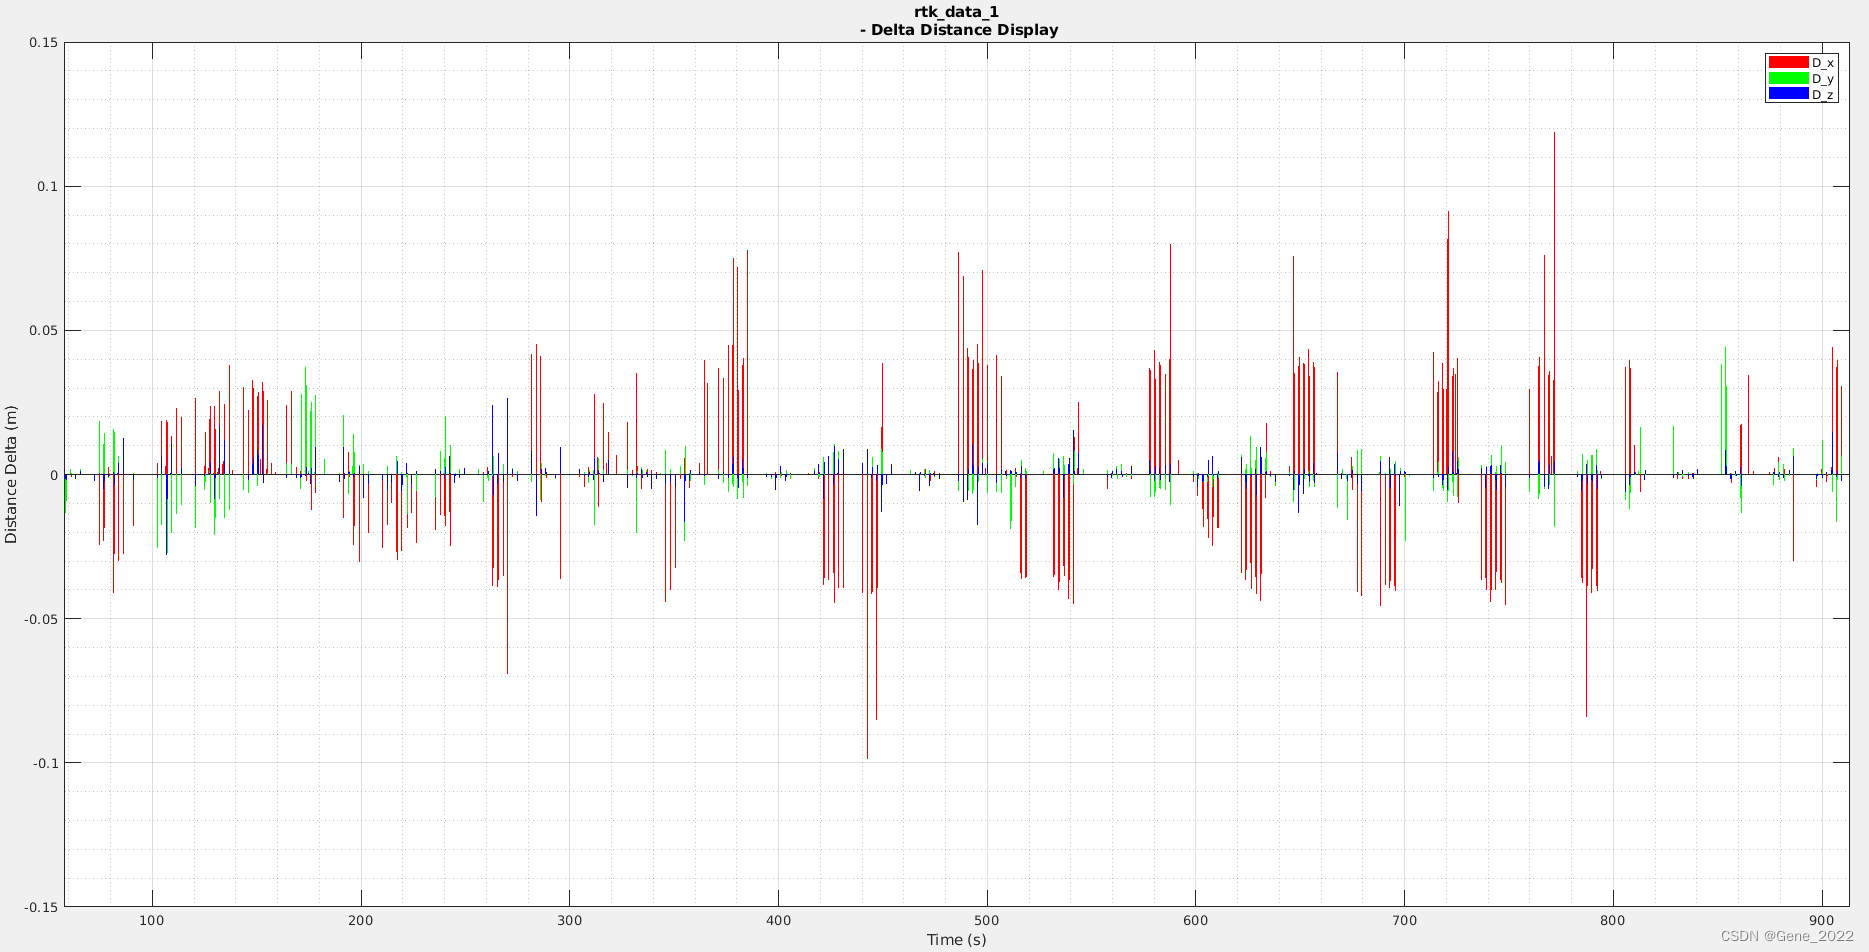1869x952 pixels.
Task: Click the blue D_z legend swatch
Action: click(x=1789, y=94)
